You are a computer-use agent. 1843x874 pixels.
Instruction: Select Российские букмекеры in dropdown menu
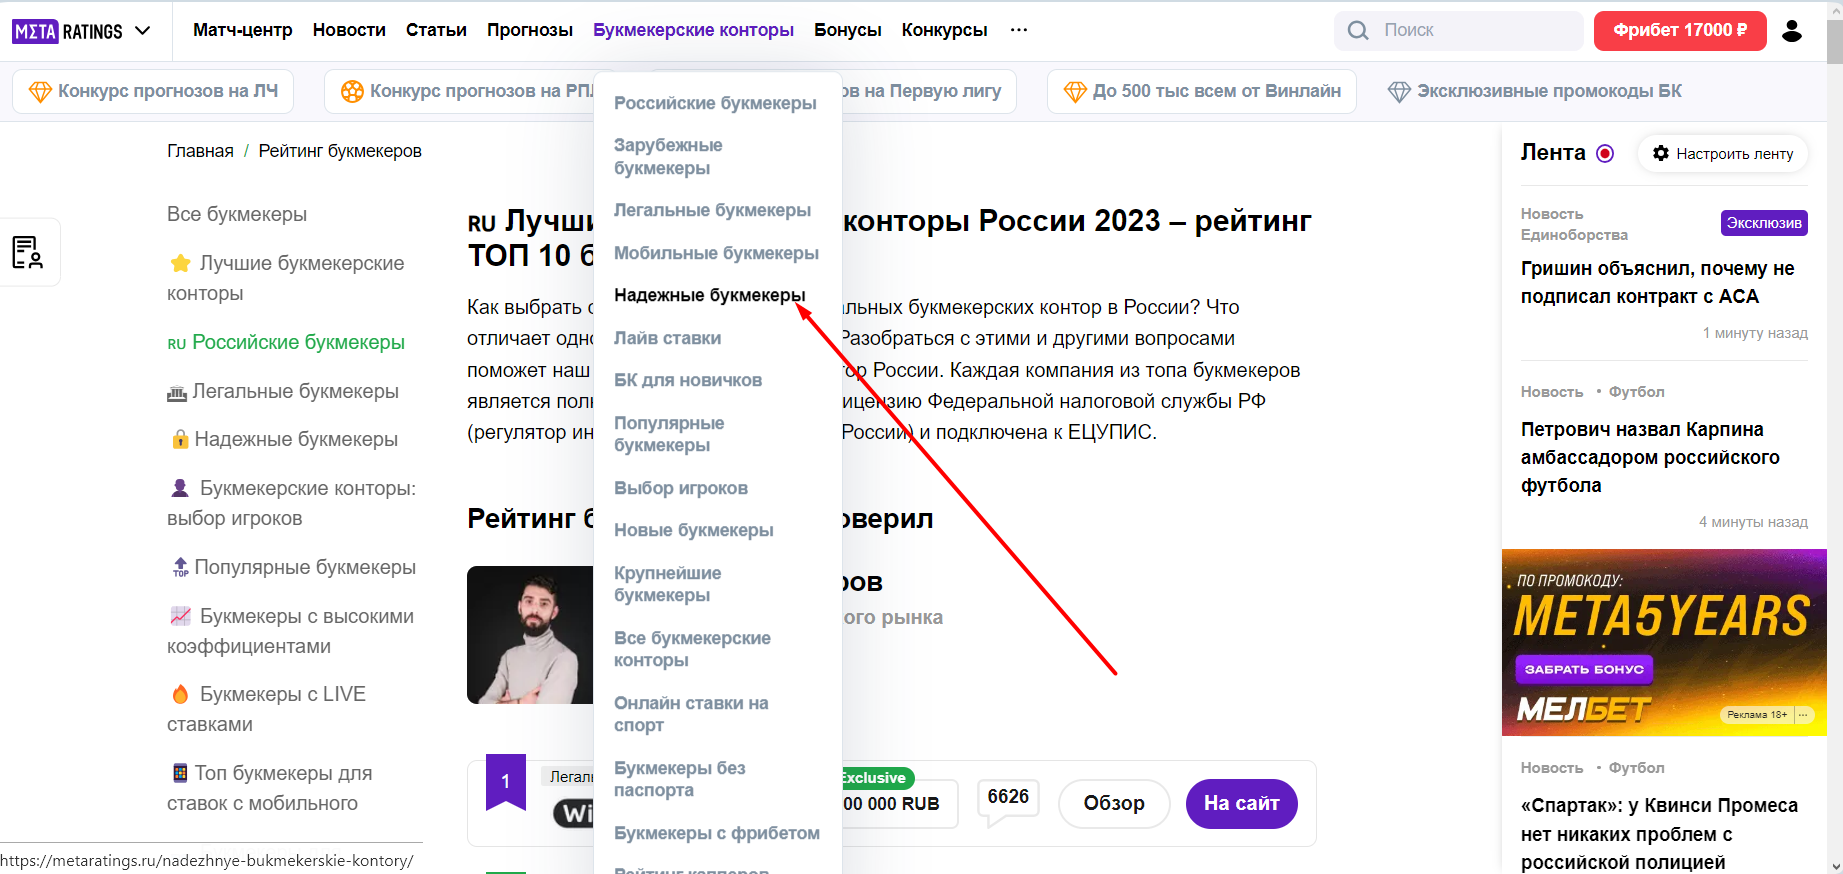[x=715, y=103]
